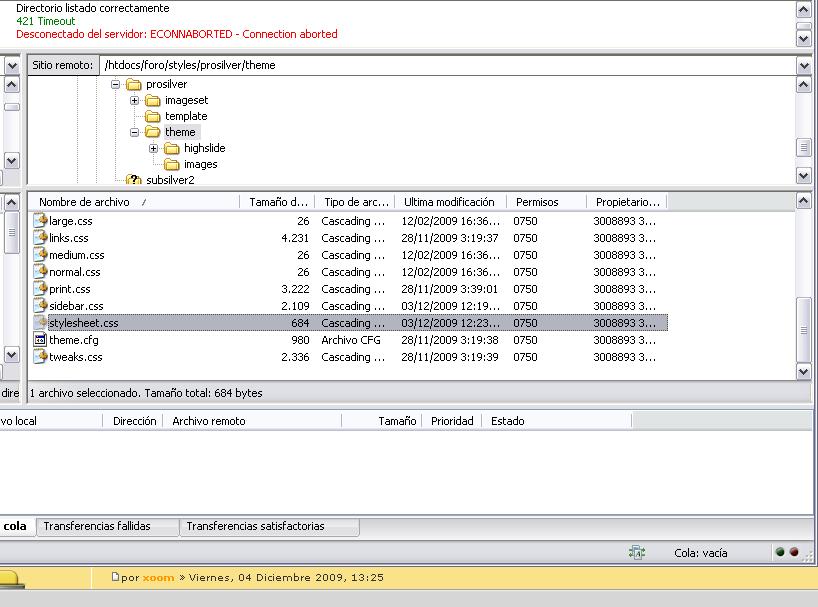Select the print.css file name
The image size is (818, 607).
[x=70, y=289]
